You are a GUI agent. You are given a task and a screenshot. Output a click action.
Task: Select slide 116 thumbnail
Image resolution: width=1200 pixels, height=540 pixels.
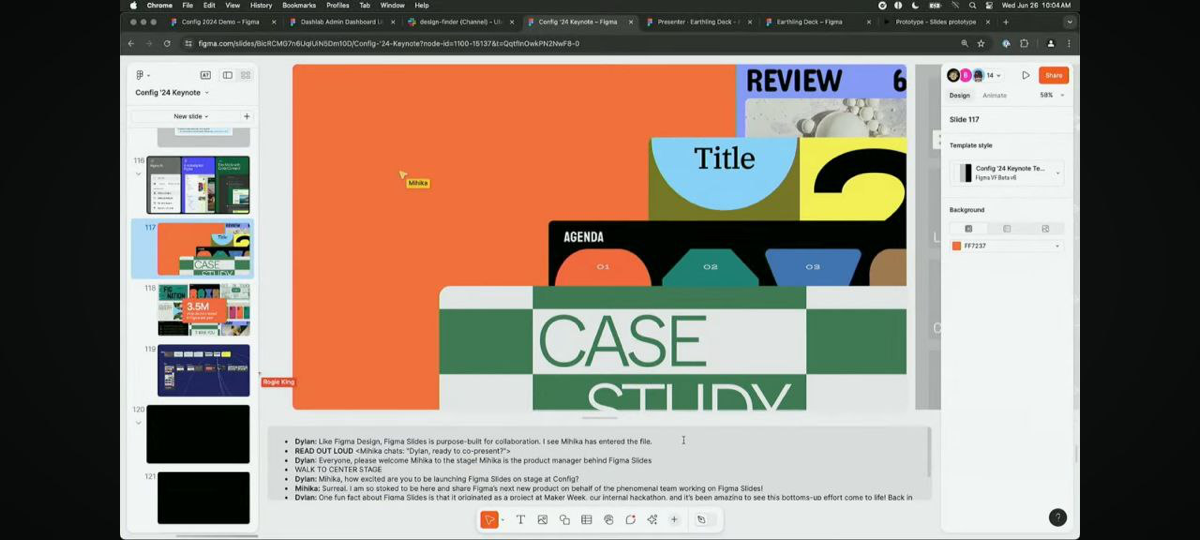(x=198, y=185)
